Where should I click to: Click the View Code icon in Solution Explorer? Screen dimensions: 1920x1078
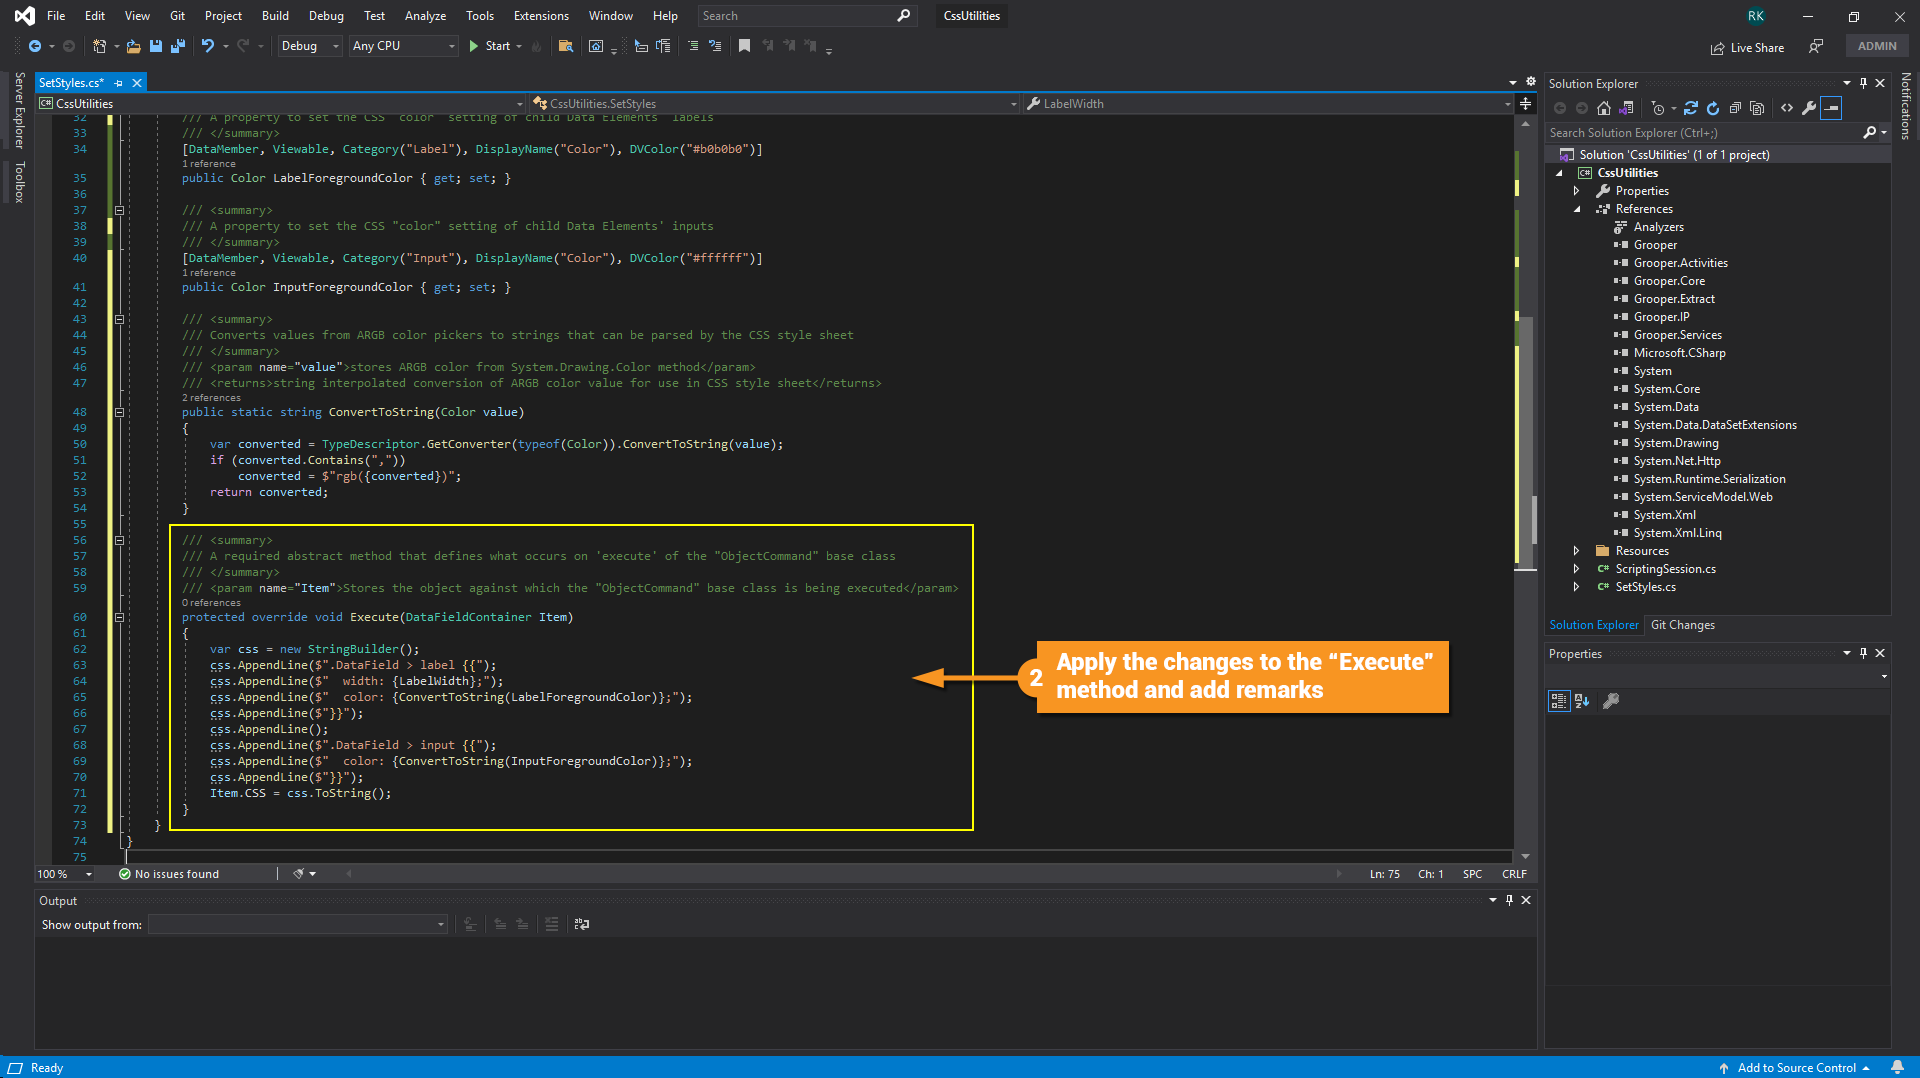click(1787, 108)
